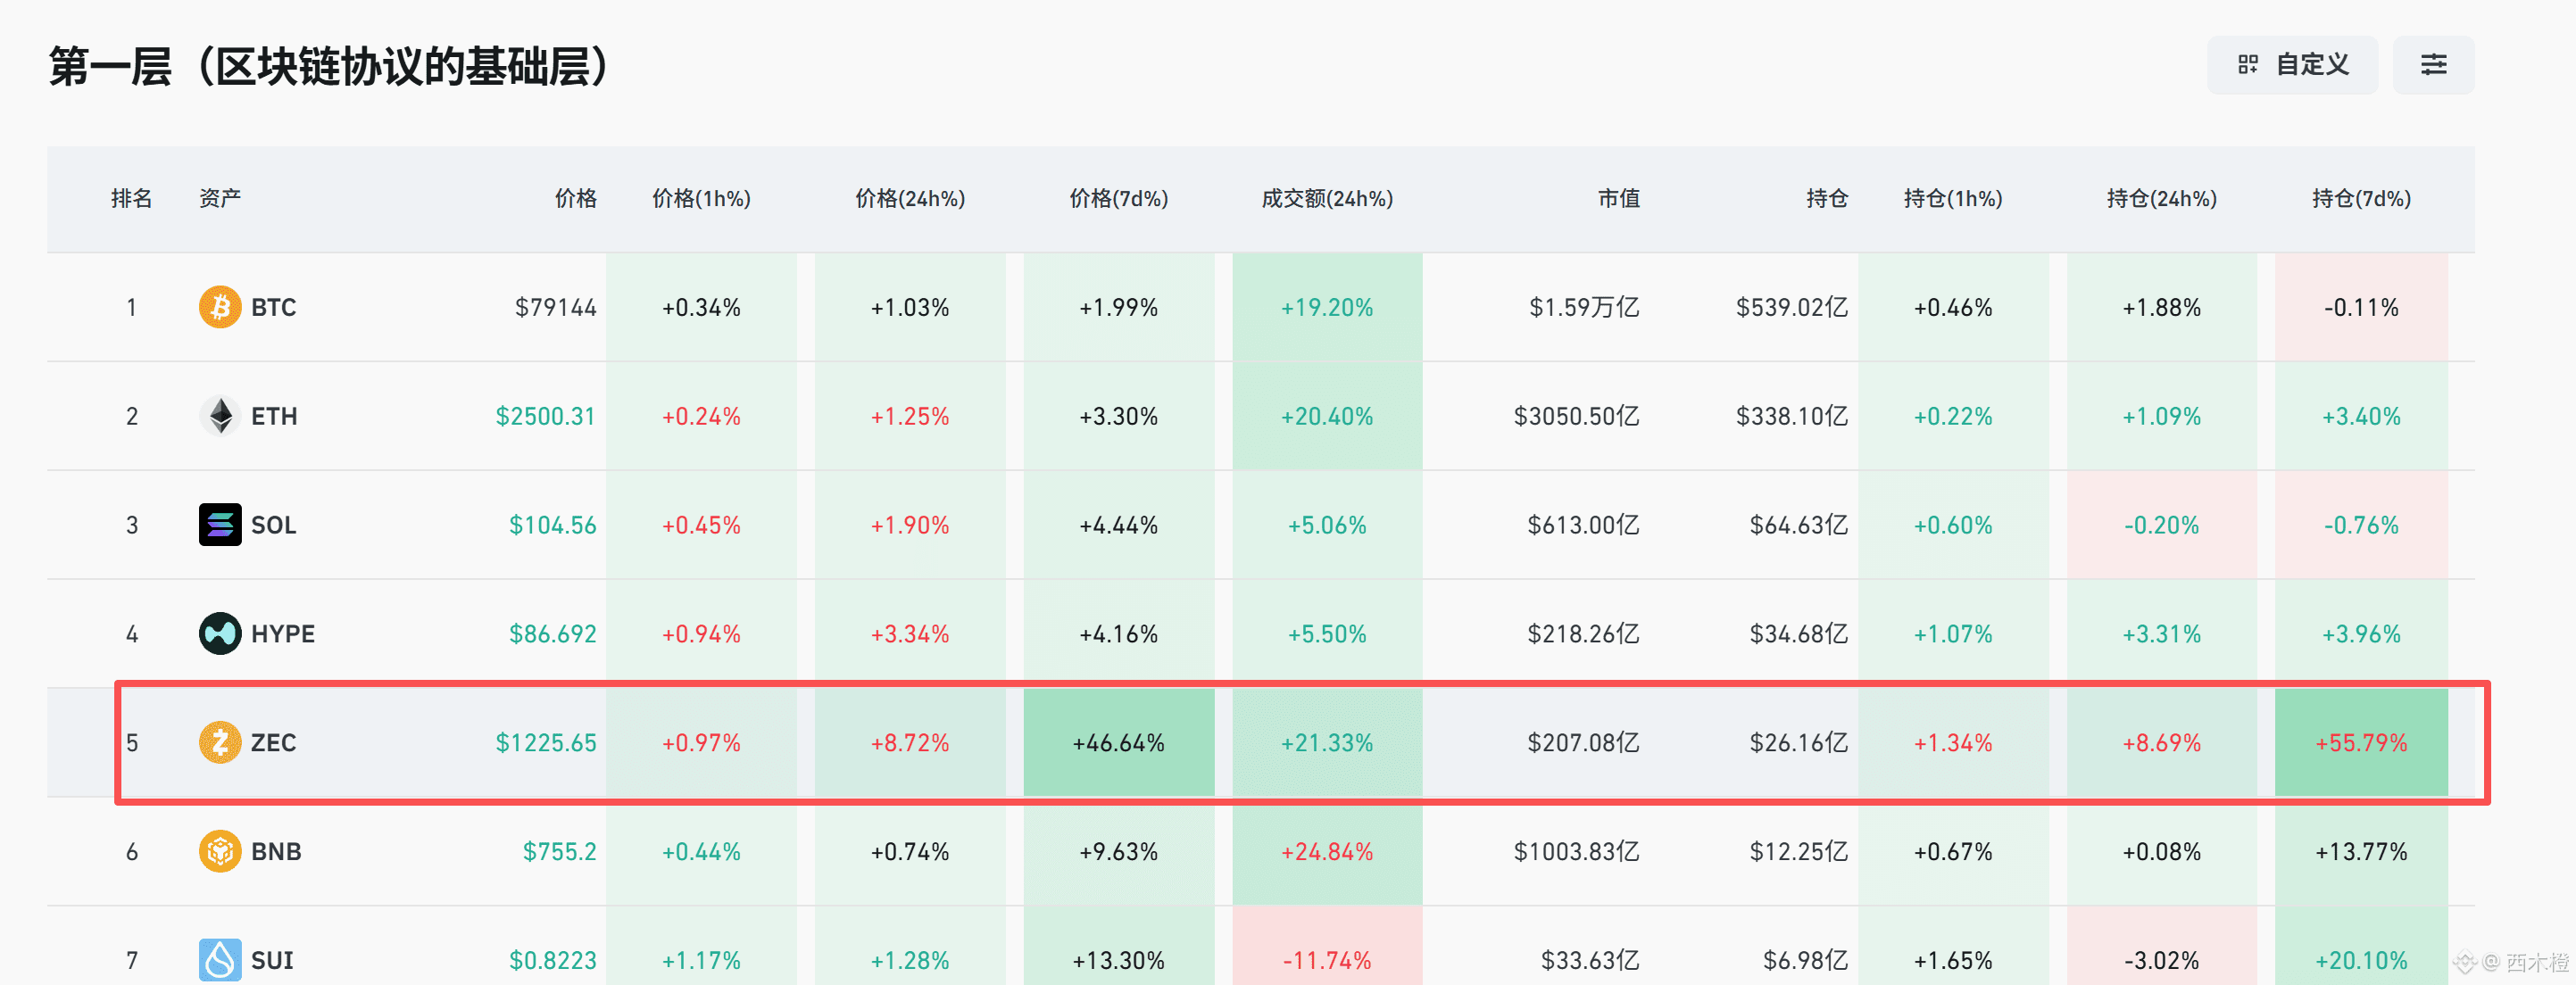Sort table by 排名 column
Screen dimensions: 2576x985
[131, 199]
